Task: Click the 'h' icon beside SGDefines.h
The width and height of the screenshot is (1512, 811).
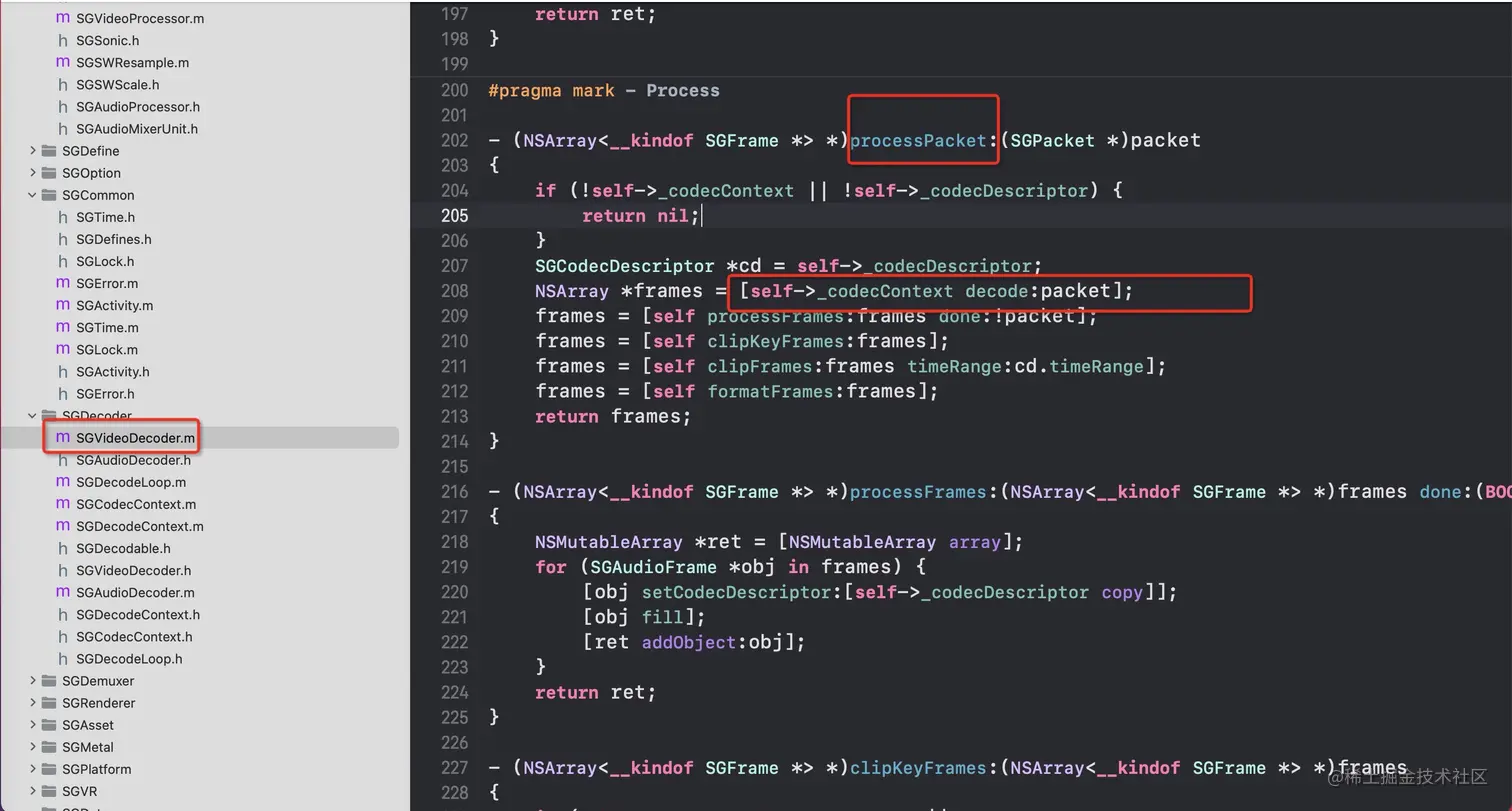Action: coord(63,239)
